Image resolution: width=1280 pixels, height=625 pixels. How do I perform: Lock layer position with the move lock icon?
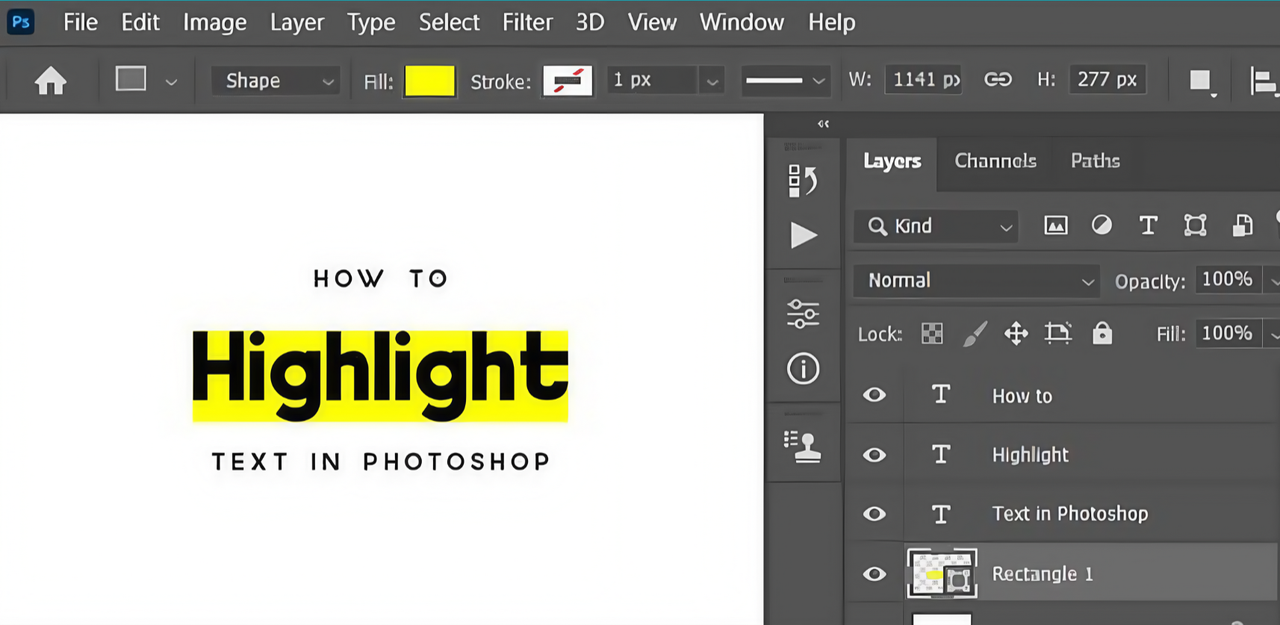[x=1016, y=333]
